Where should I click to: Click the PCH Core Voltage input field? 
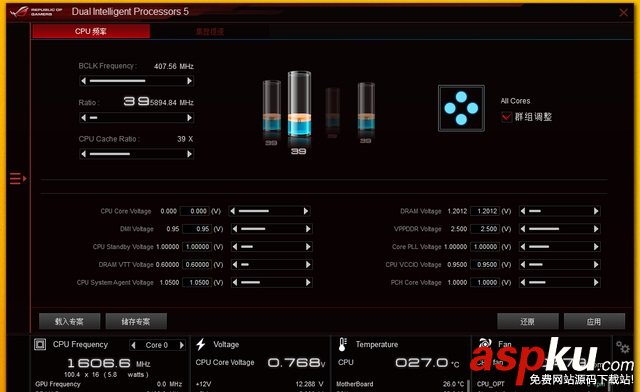(x=485, y=283)
